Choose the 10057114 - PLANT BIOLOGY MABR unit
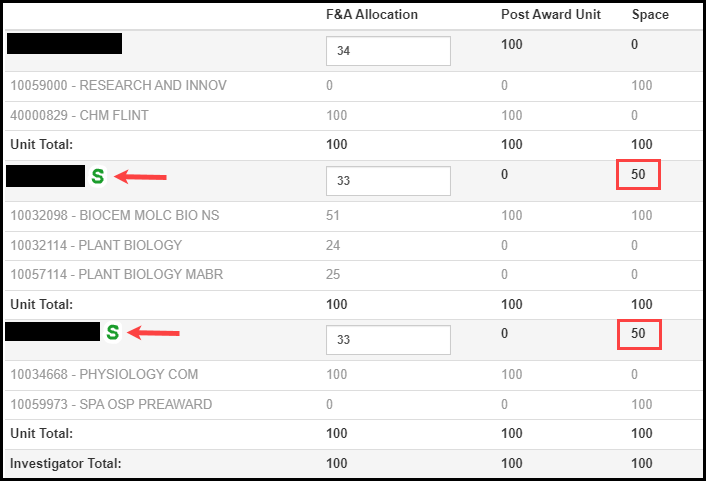 [x=116, y=275]
